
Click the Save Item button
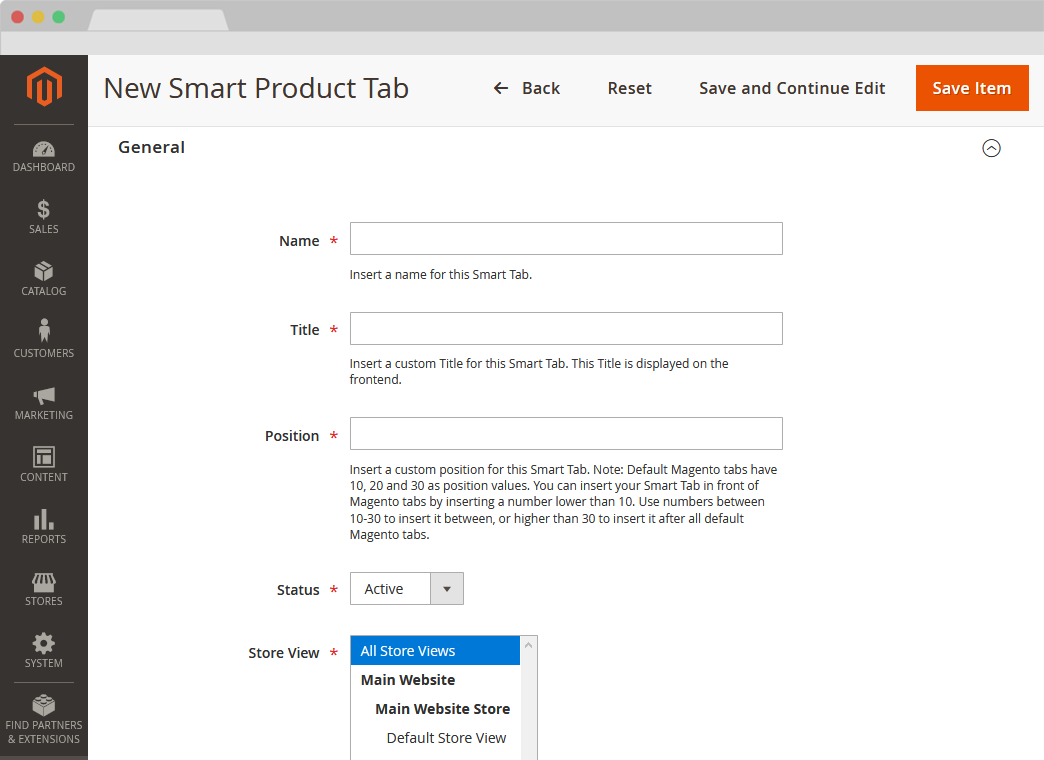pyautogui.click(x=972, y=88)
